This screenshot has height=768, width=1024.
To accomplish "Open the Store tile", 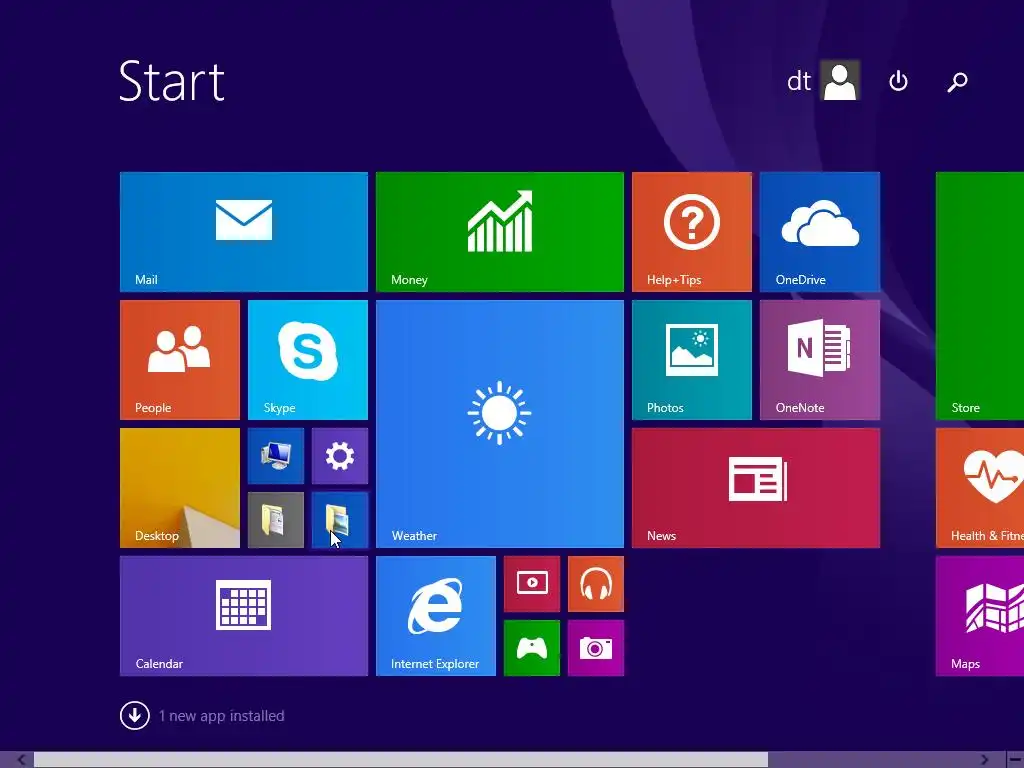I will tap(980, 296).
